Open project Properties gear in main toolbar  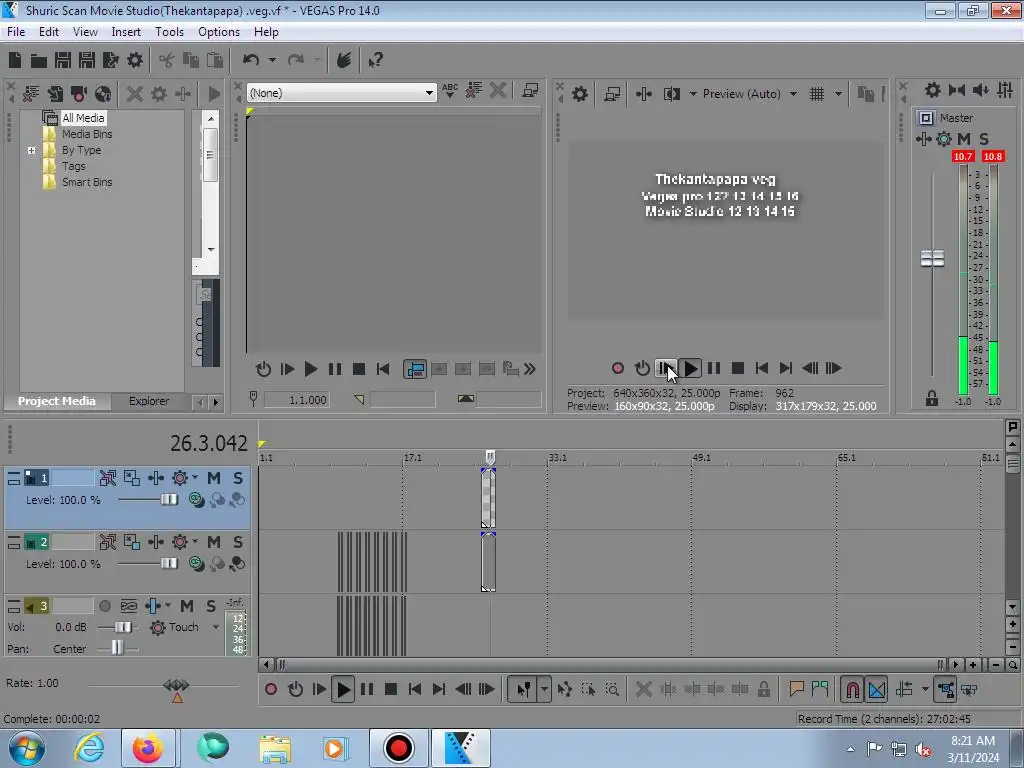point(135,60)
